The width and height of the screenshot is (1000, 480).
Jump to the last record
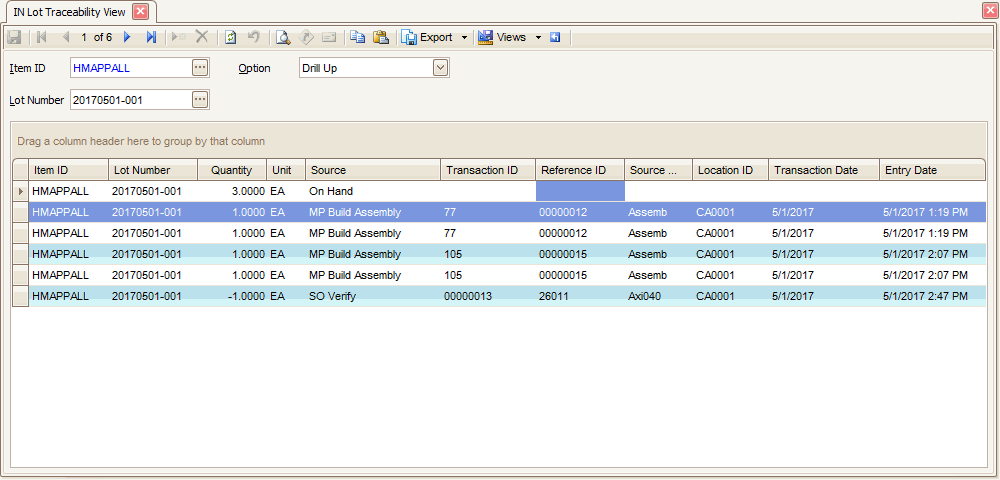[x=151, y=37]
